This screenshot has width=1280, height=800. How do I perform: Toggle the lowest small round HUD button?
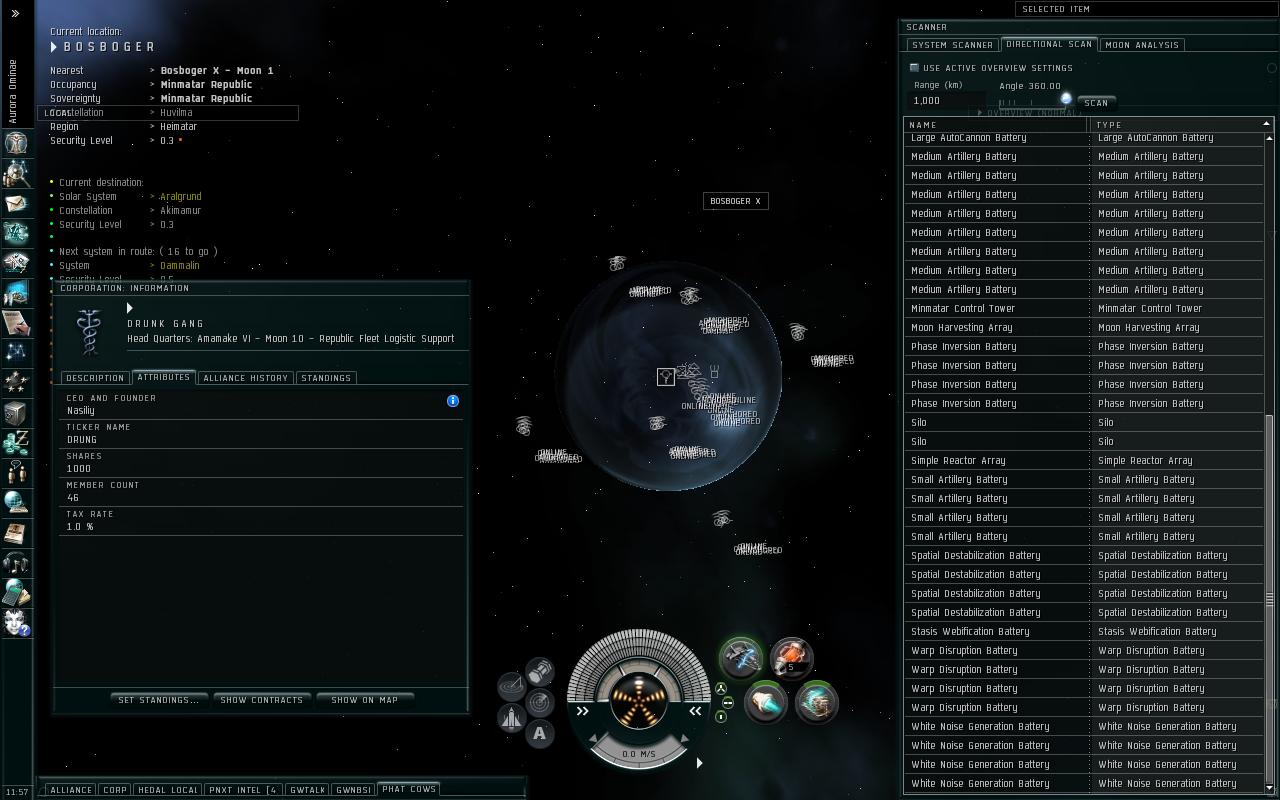(x=721, y=717)
